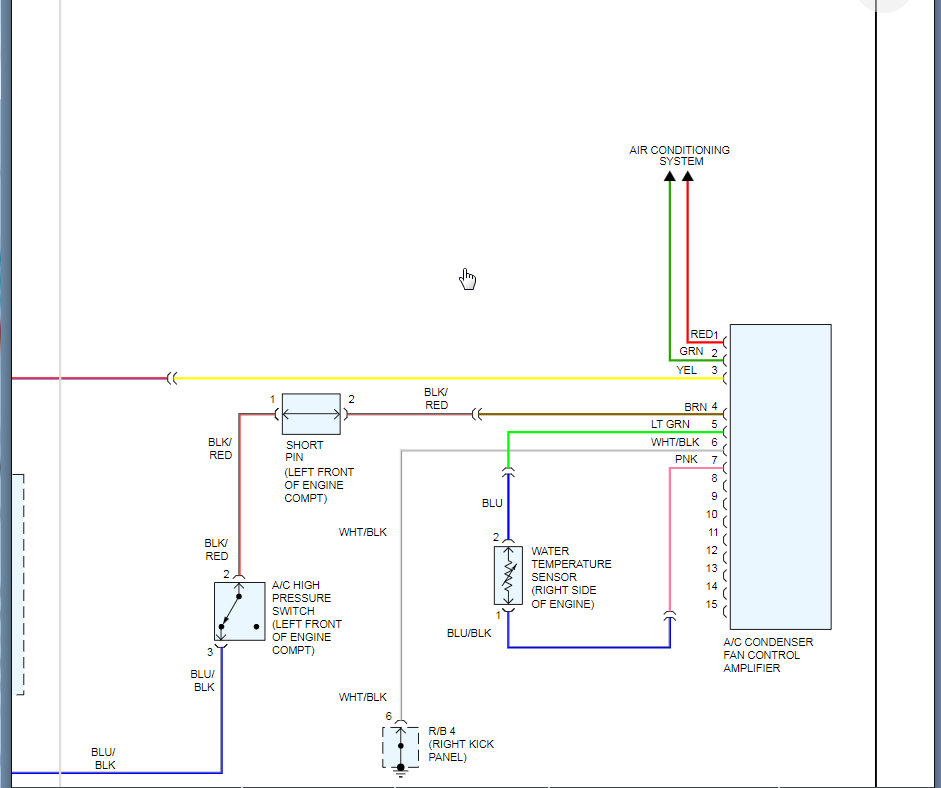The image size is (941, 788).
Task: Click the BLU/BLK label along bottom edge wire
Action: pos(104,759)
